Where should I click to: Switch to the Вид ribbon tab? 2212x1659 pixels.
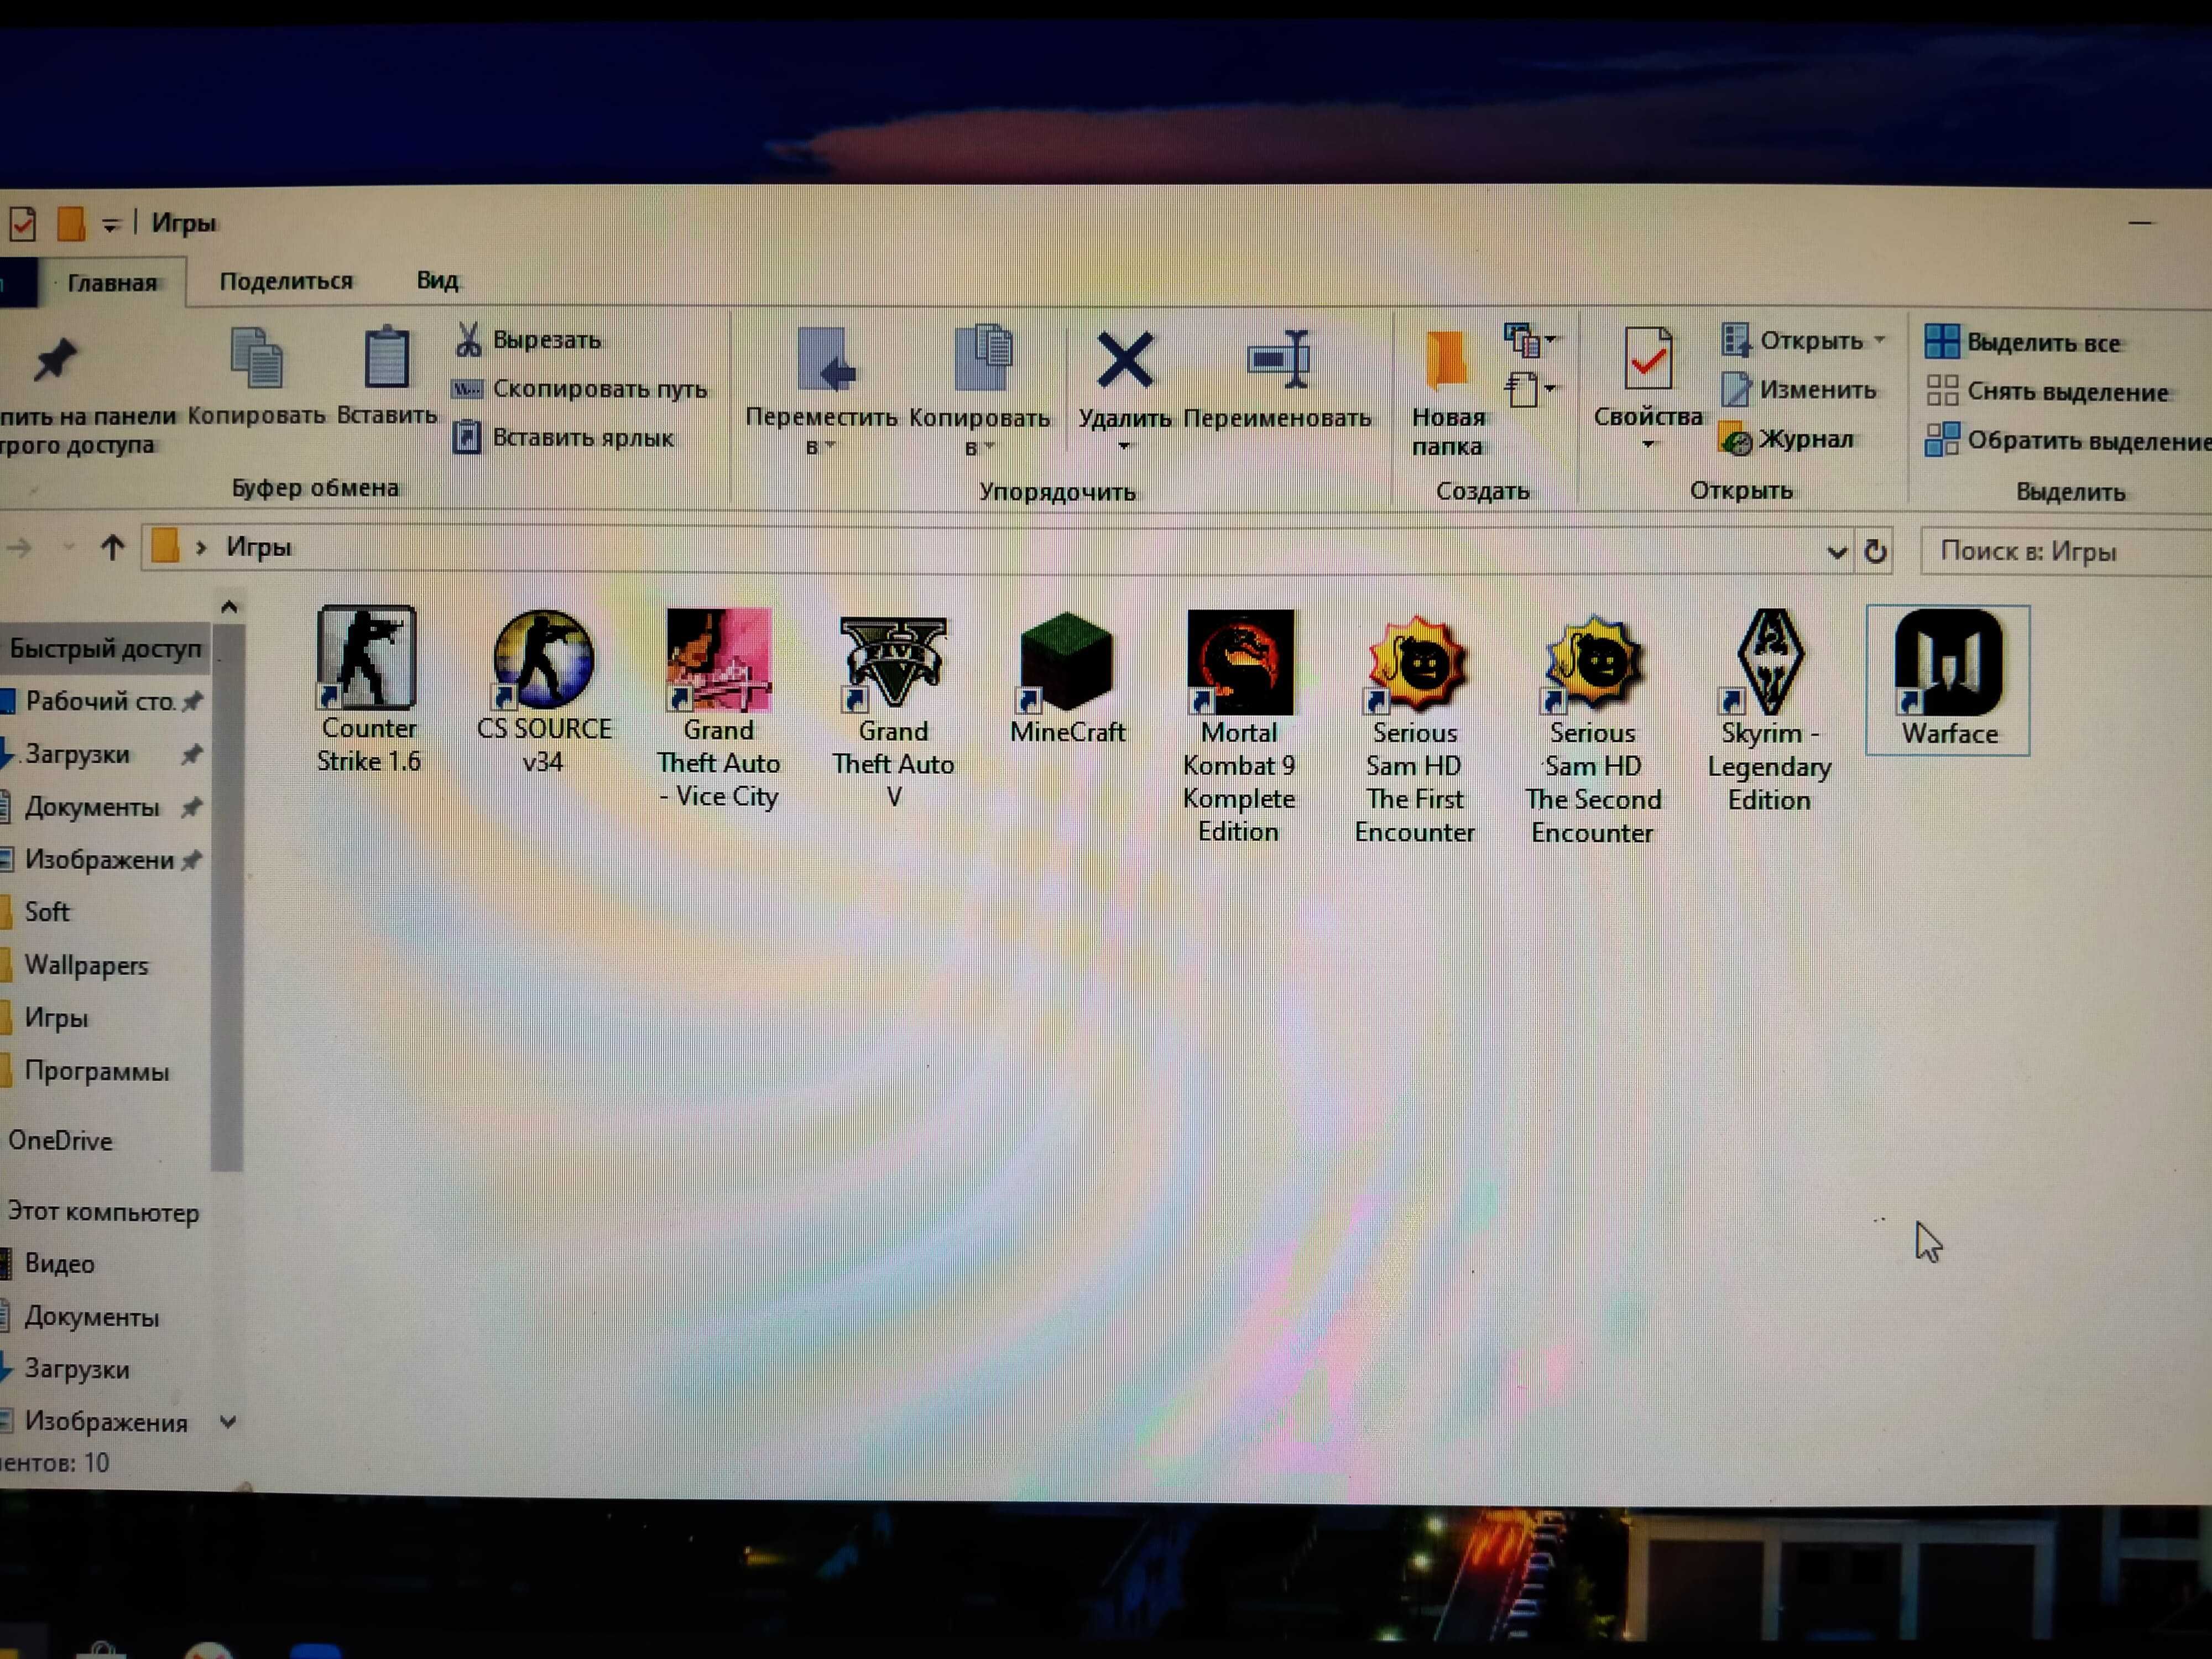tap(437, 280)
